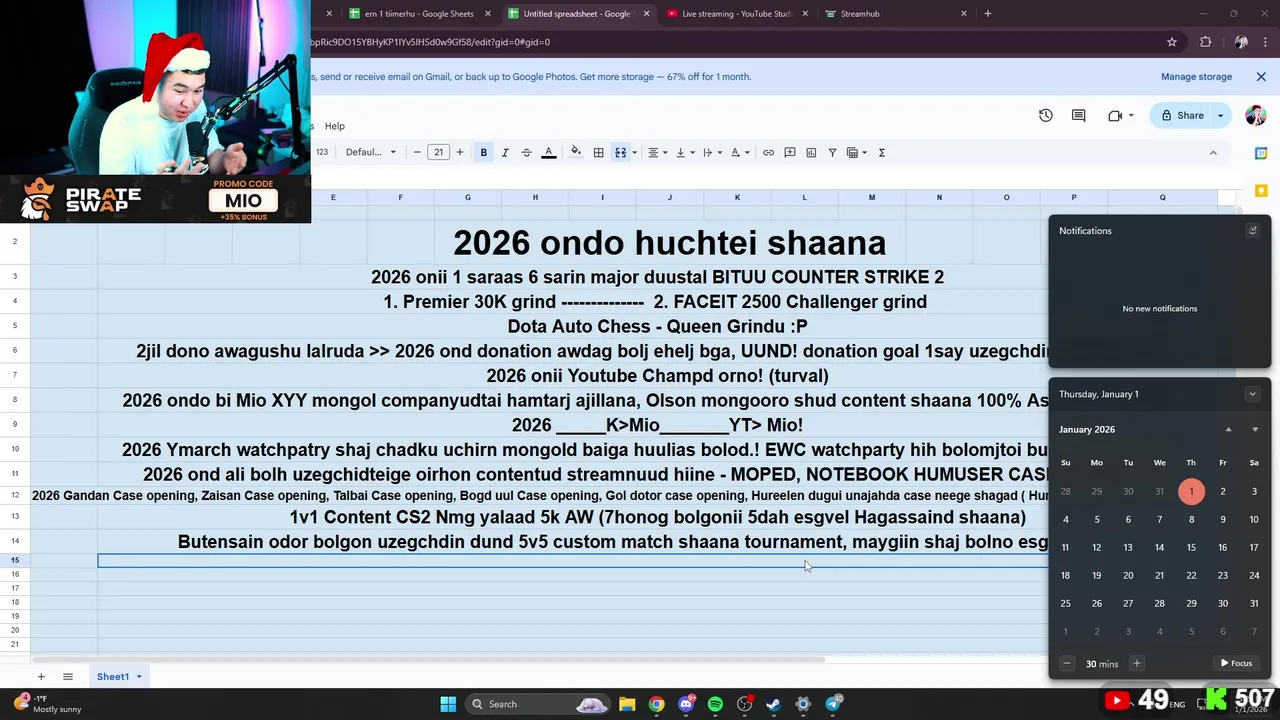Create a filter with toolbar icon
Image resolution: width=1280 pixels, height=720 pixels.
point(832,152)
